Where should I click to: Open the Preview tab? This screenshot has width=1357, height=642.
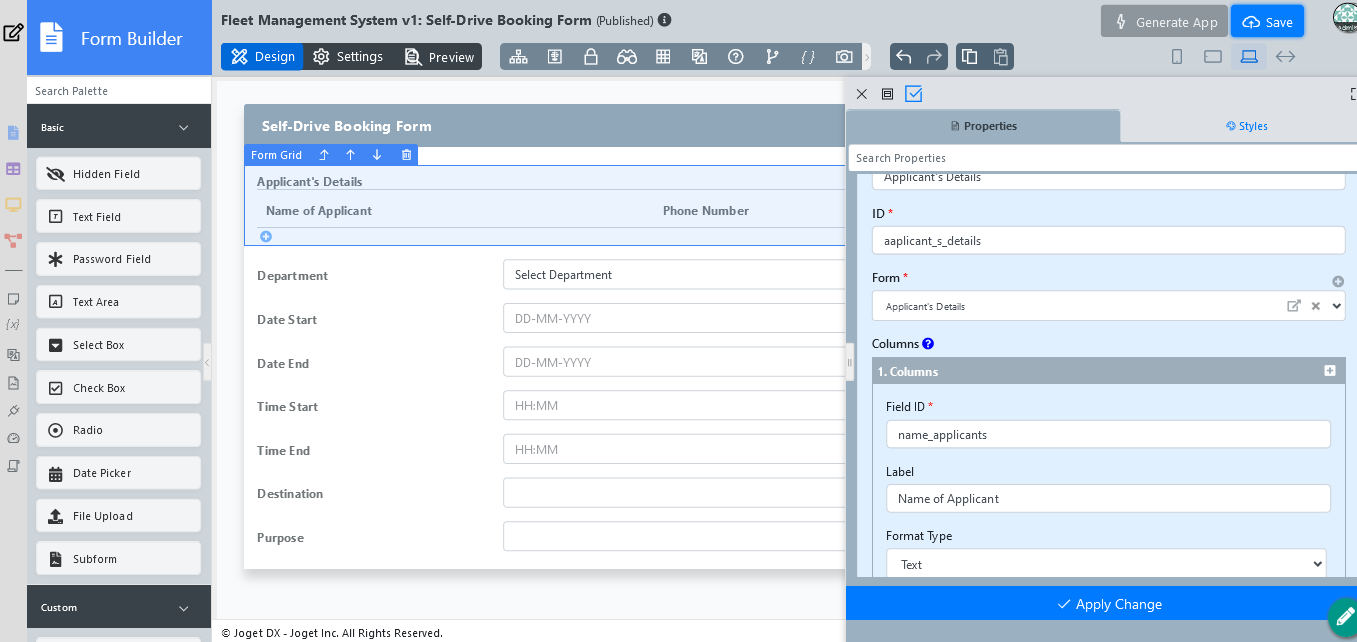[x=440, y=57]
